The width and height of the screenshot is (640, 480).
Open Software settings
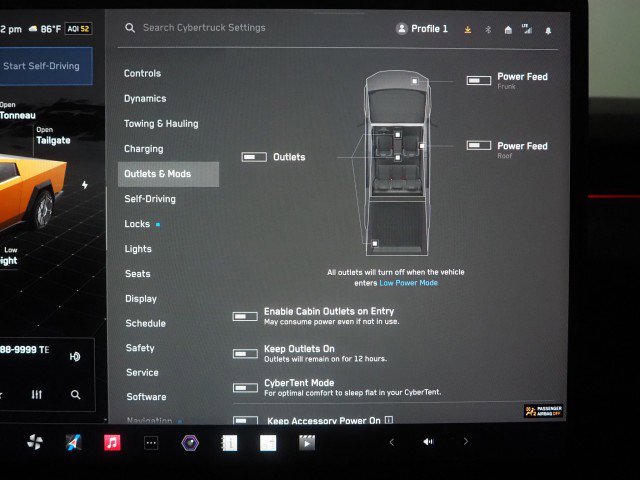[146, 397]
